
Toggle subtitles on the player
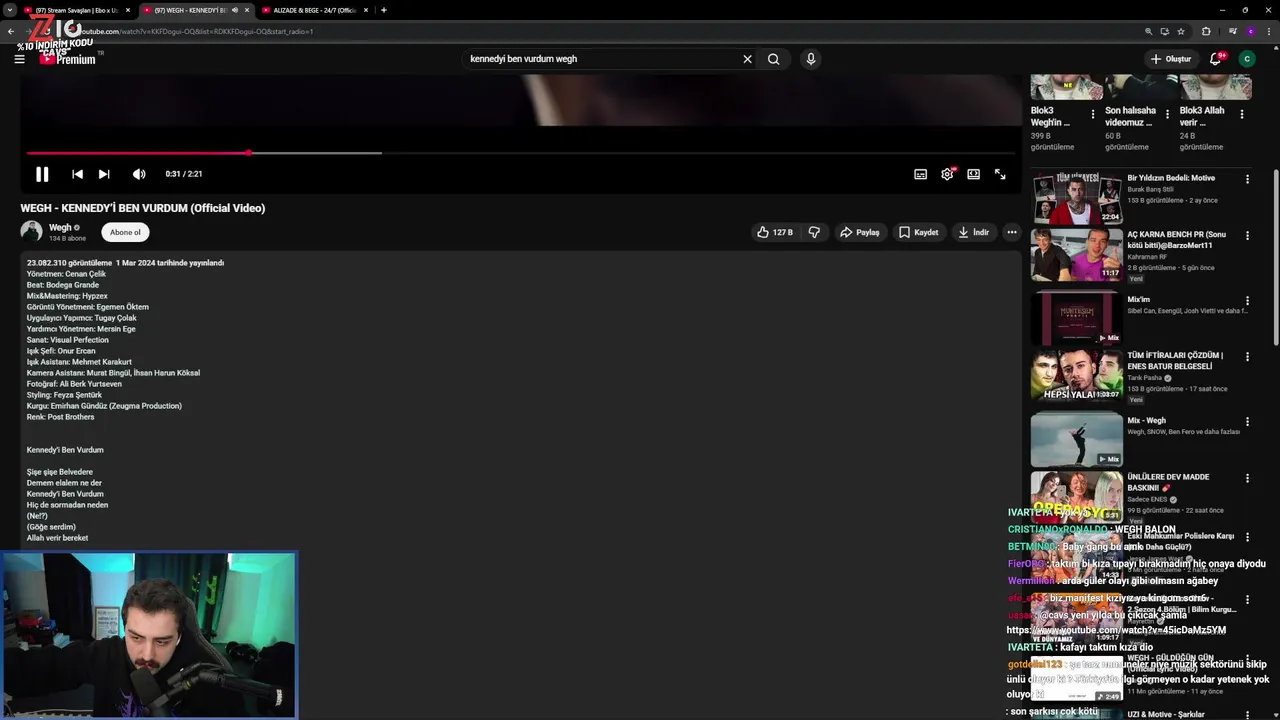[920, 174]
